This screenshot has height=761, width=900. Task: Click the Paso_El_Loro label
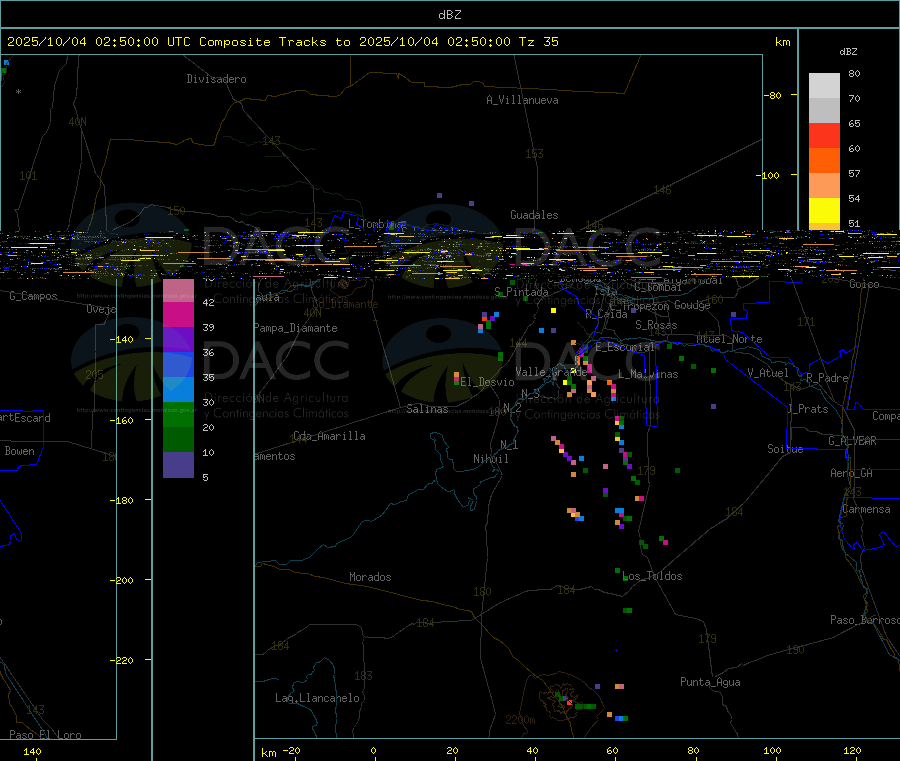pos(45,735)
